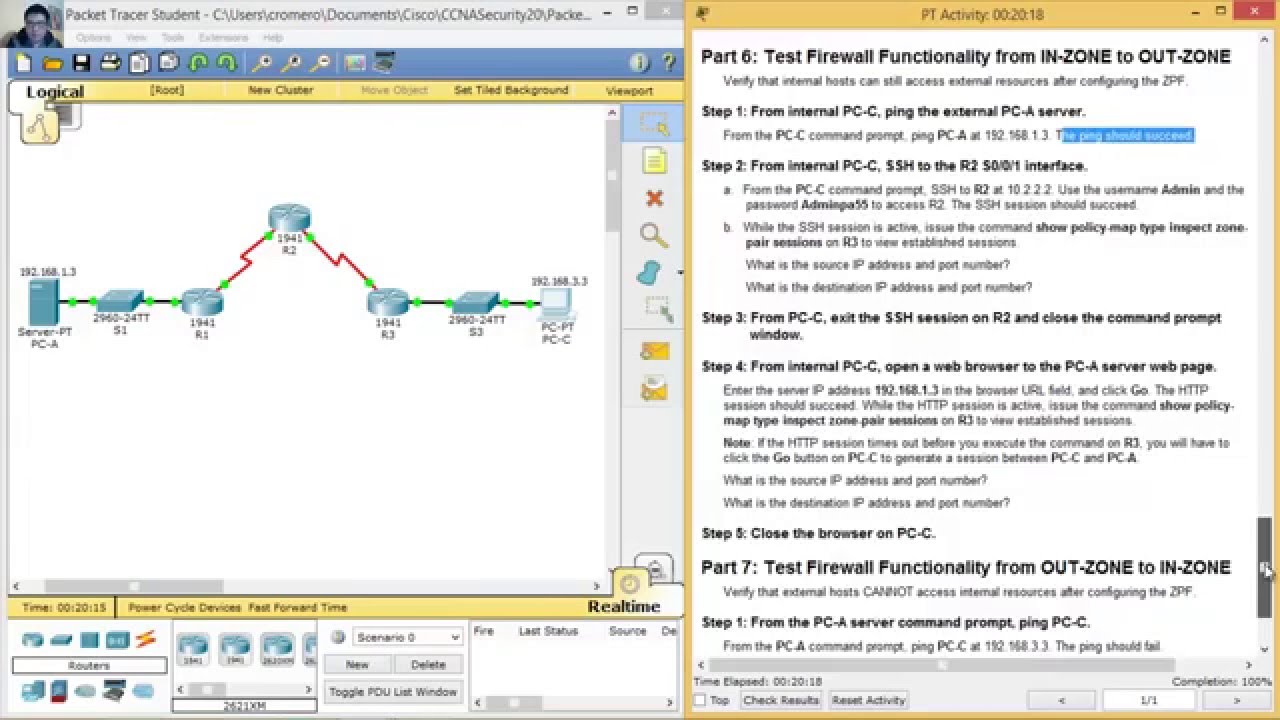Click the [Root] navigation label
The width and height of the screenshot is (1280, 720).
coord(167,90)
